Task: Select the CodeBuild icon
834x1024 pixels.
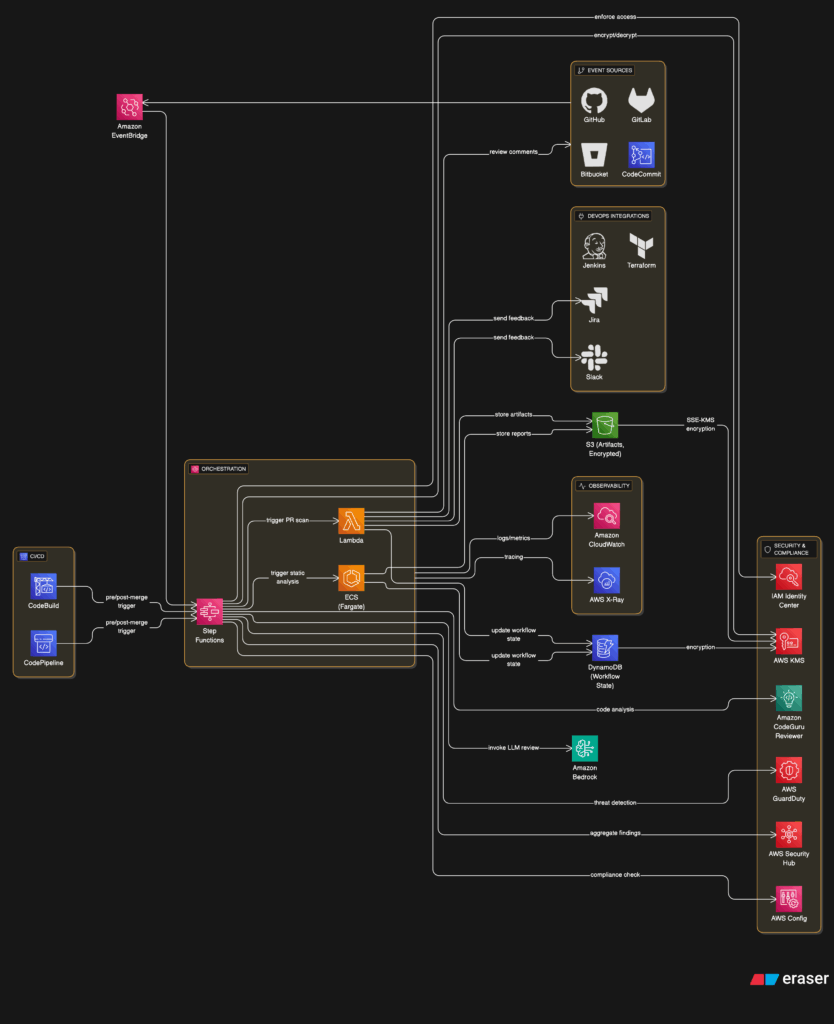Action: click(x=43, y=586)
